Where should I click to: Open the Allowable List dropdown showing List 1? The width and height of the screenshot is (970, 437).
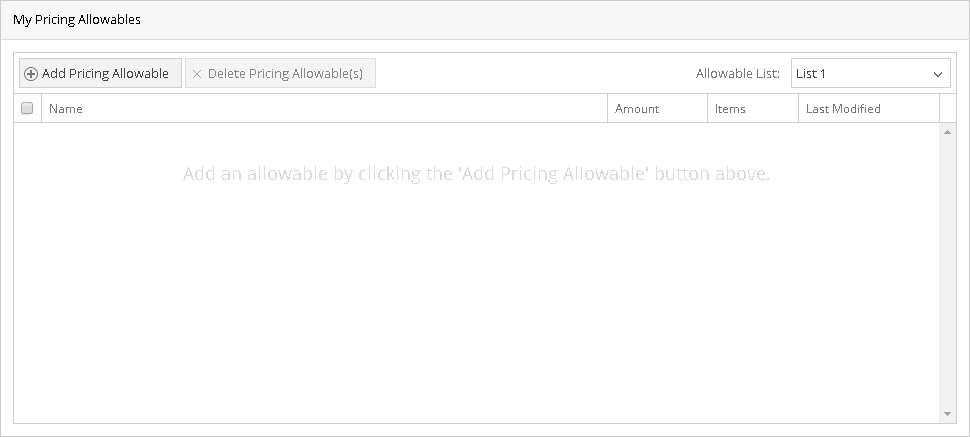(x=860, y=74)
